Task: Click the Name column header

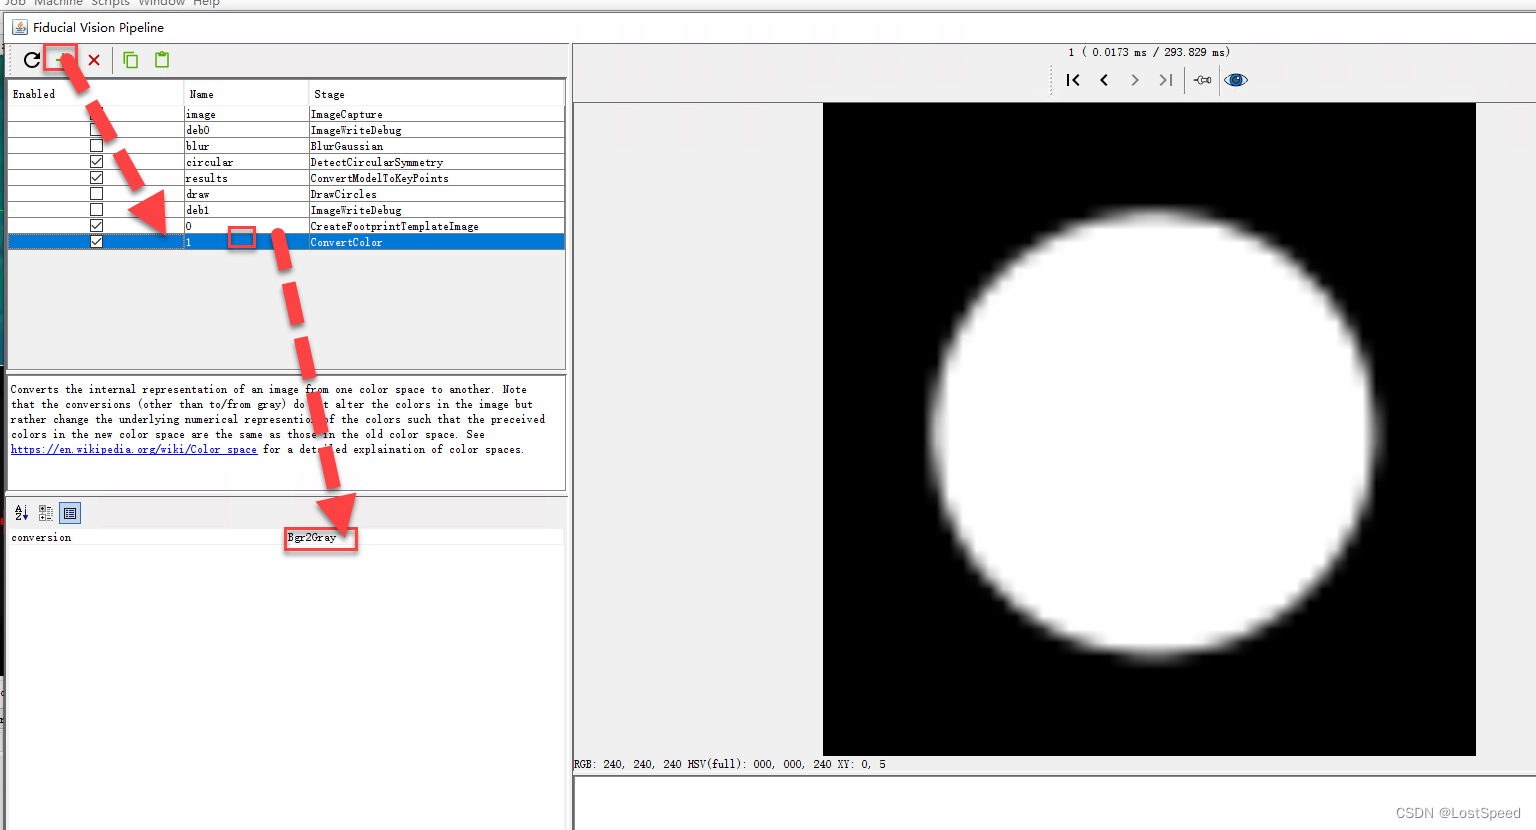Action: tap(246, 94)
